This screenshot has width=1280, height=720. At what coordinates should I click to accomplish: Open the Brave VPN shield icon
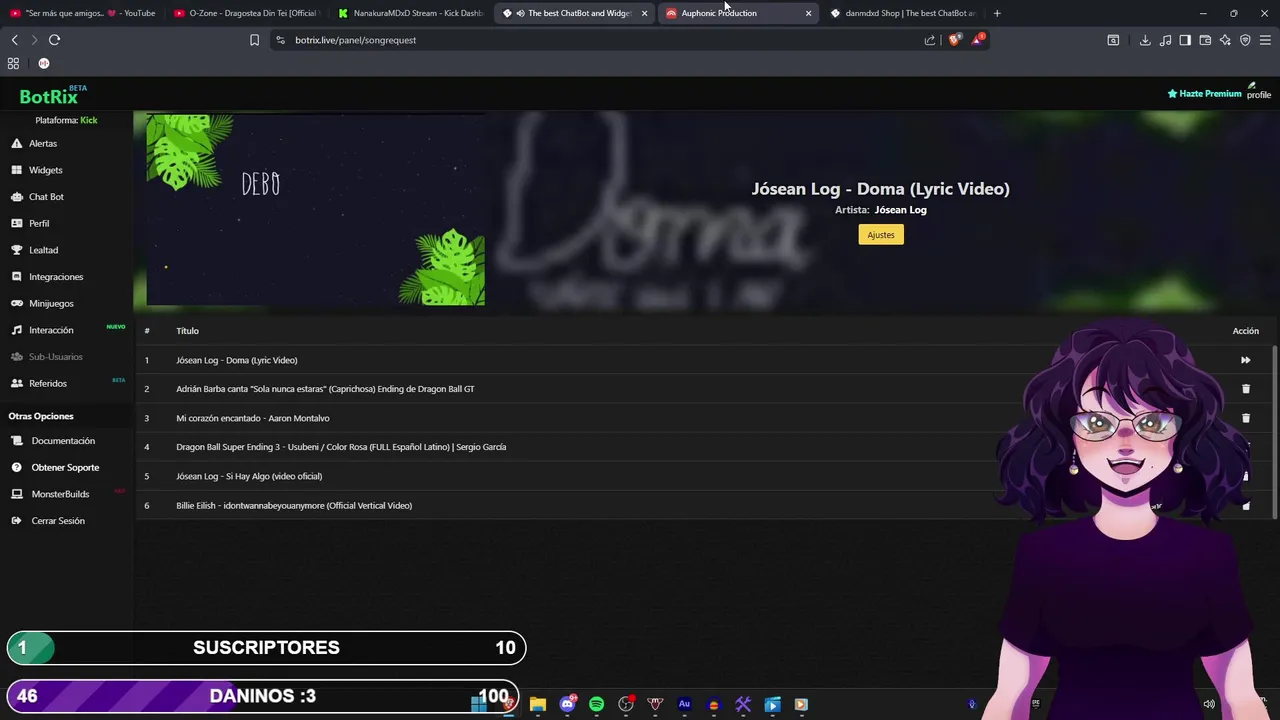point(1245,40)
